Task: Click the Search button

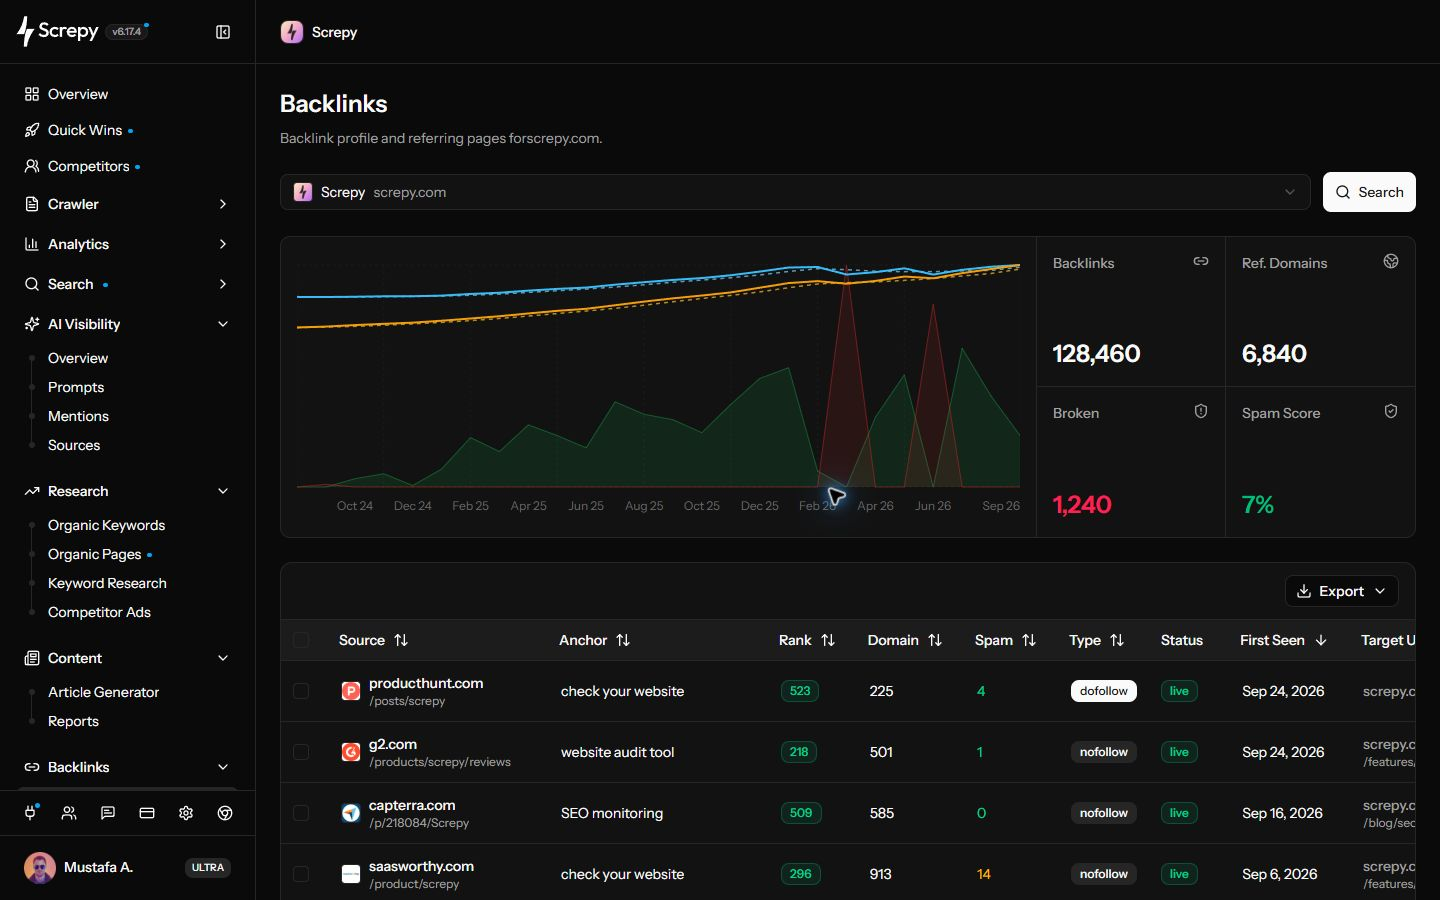Action: coord(1369,192)
